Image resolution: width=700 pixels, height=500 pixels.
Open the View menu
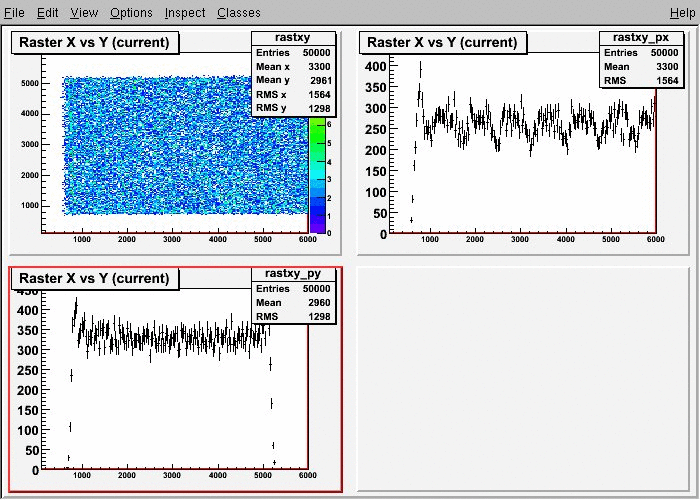(x=84, y=12)
